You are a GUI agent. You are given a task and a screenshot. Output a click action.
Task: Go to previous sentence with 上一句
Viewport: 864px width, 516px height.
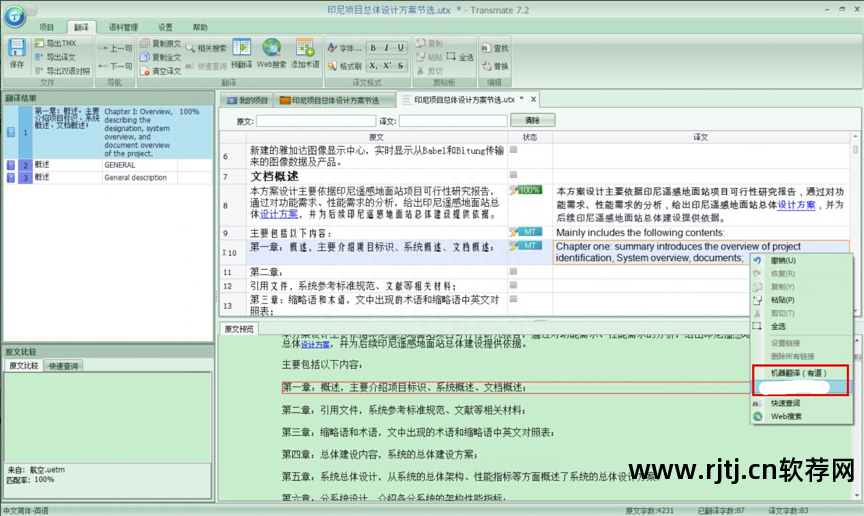[115, 49]
